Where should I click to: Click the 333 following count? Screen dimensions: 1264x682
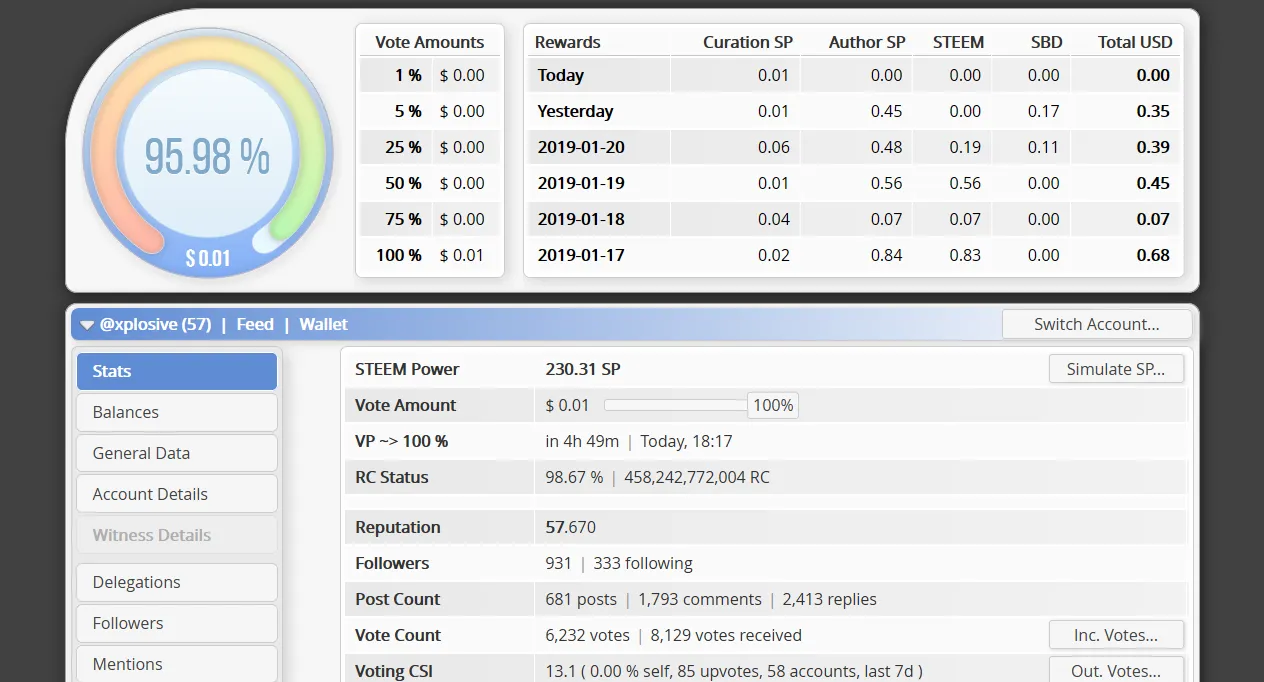[x=643, y=563]
